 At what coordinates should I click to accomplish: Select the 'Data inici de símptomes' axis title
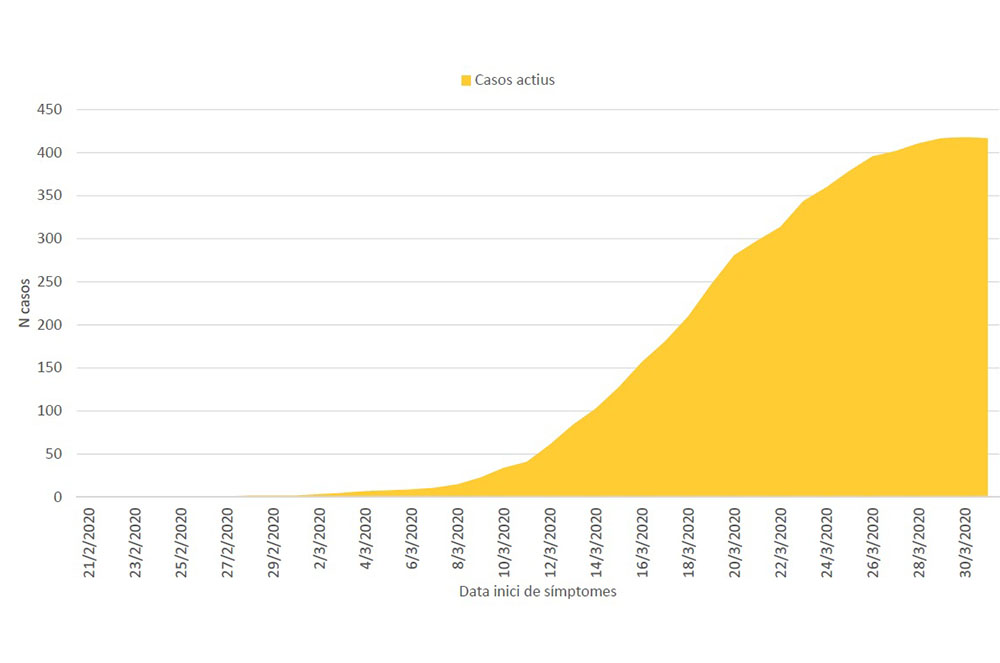coord(537,592)
